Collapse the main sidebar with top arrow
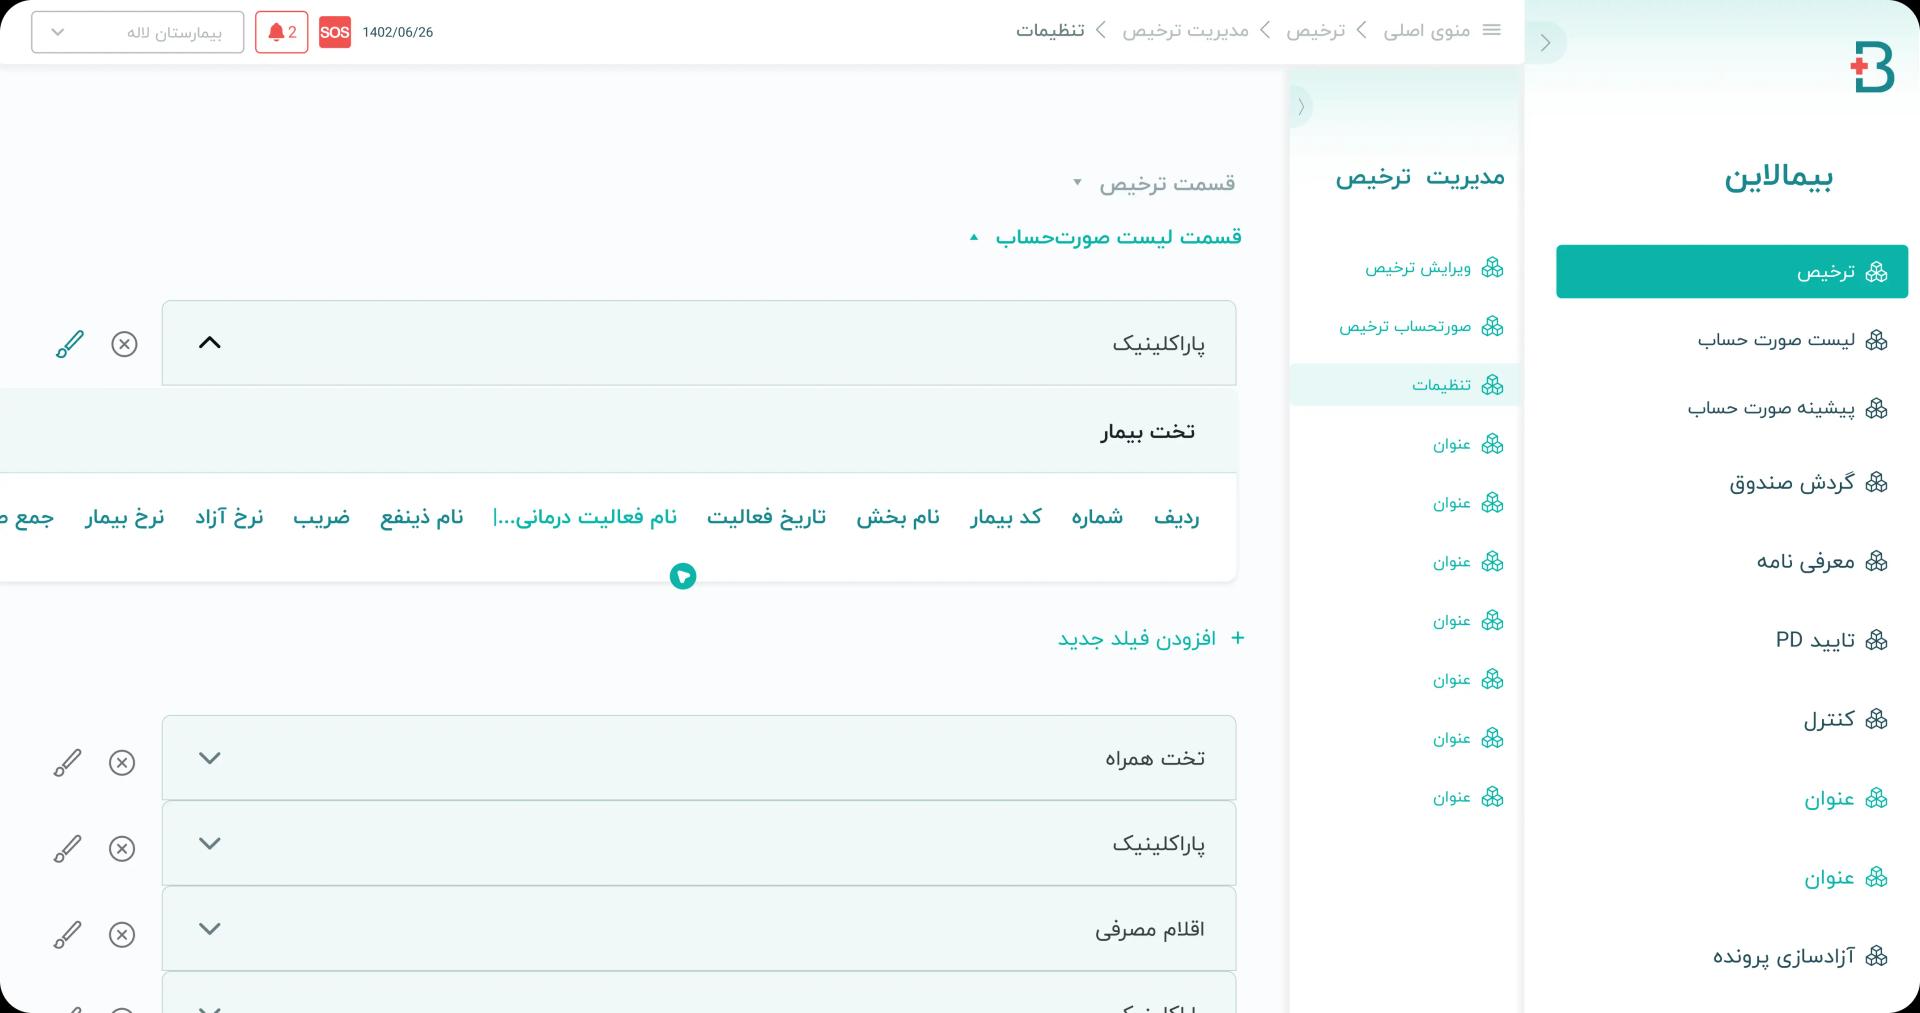The image size is (1920, 1013). pos(1546,42)
